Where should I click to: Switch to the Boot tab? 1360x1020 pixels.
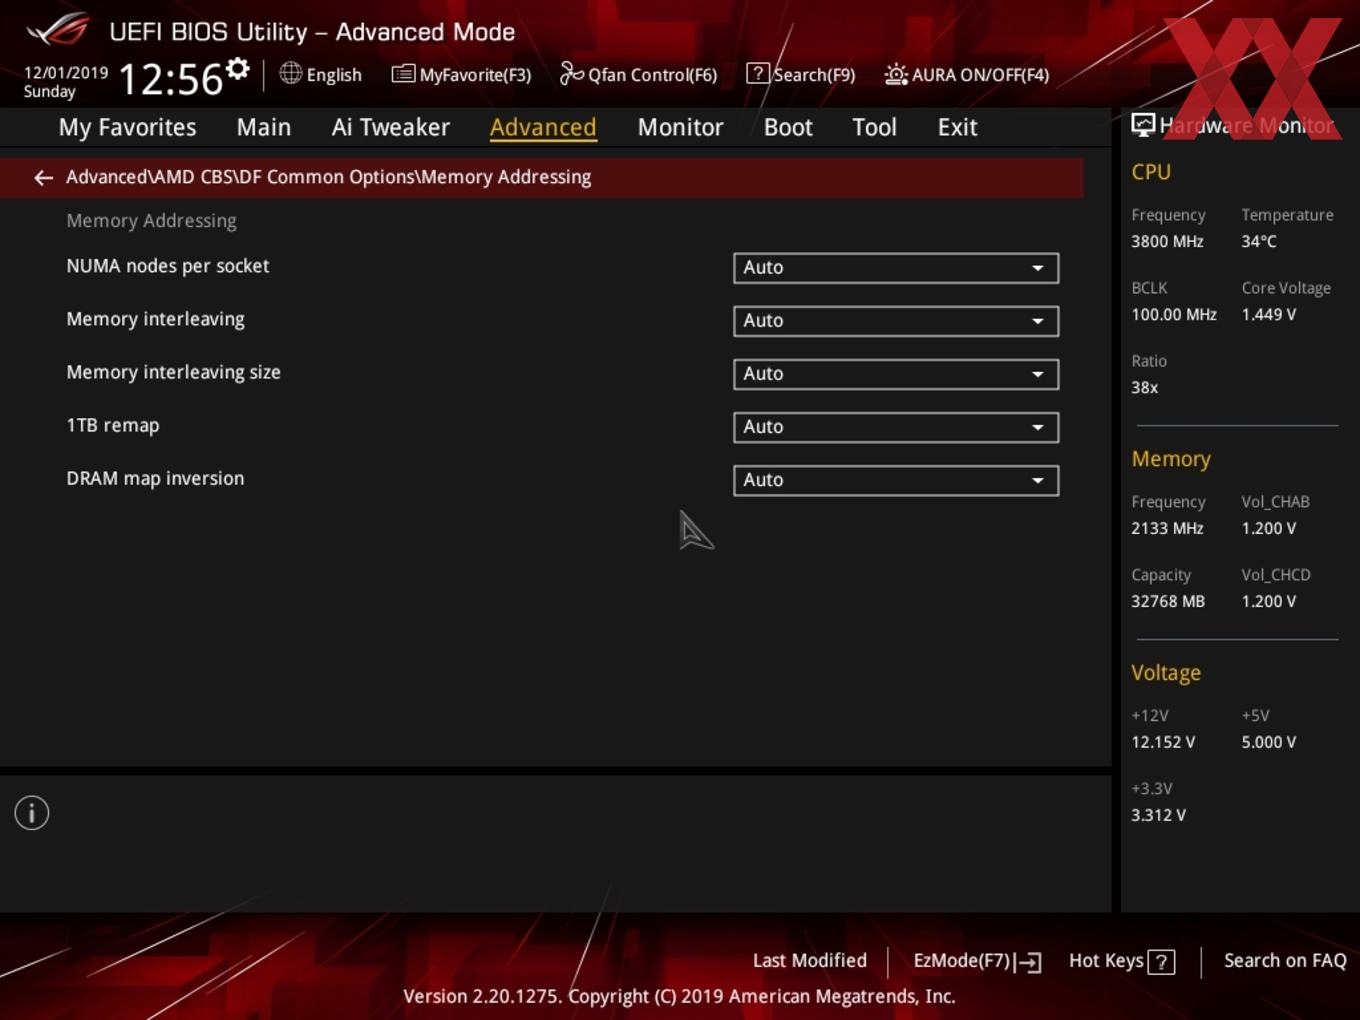tap(788, 127)
